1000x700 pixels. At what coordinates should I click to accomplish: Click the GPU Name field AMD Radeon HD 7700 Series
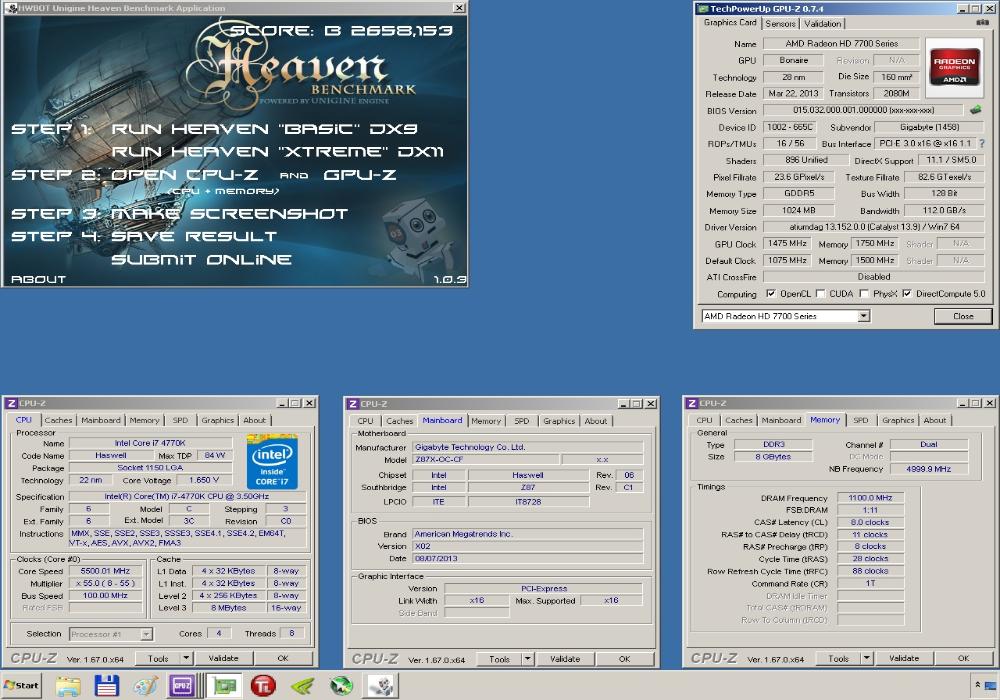point(841,43)
